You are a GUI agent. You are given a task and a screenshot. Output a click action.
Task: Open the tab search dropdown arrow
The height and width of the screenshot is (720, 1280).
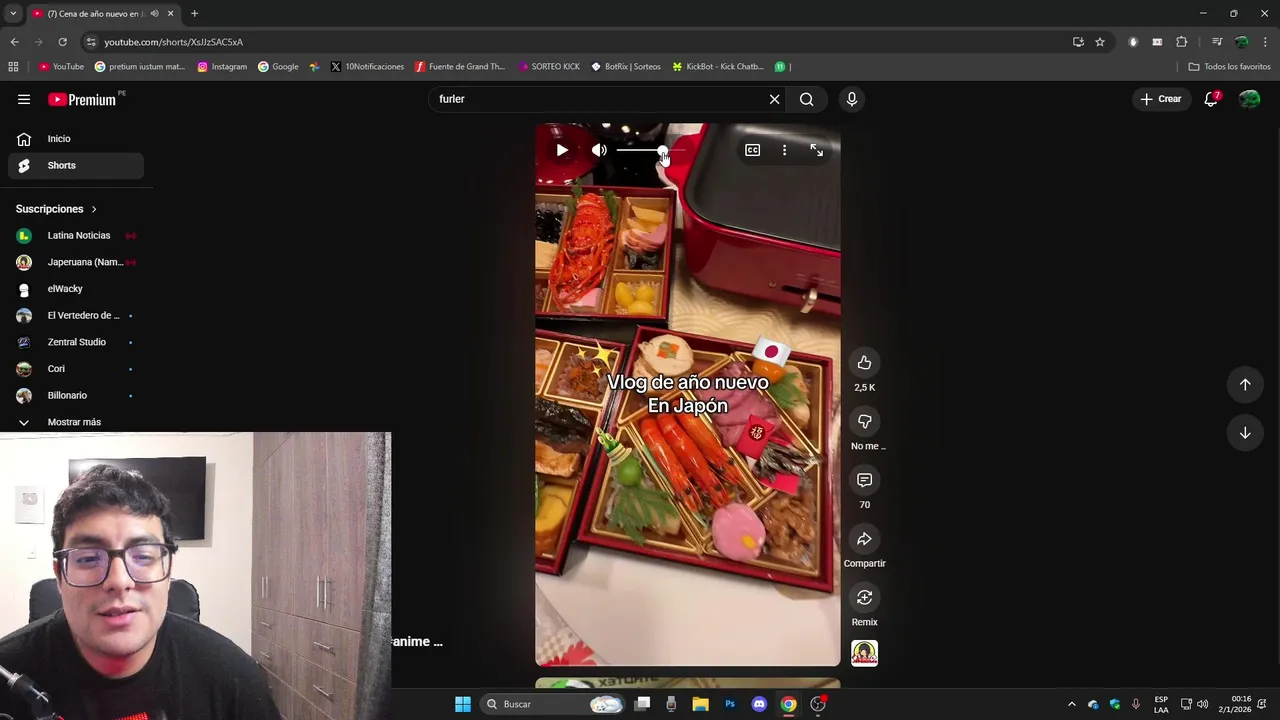13,14
